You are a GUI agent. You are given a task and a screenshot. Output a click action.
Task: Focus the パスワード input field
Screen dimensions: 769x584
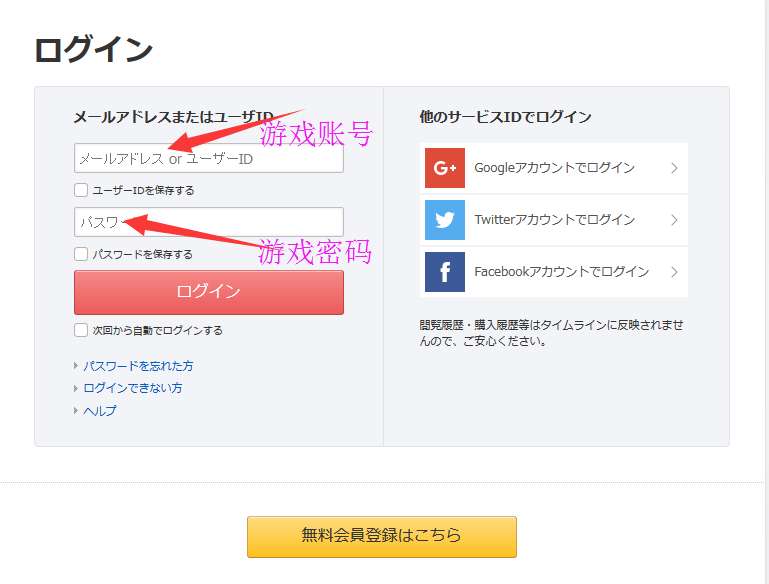(209, 222)
